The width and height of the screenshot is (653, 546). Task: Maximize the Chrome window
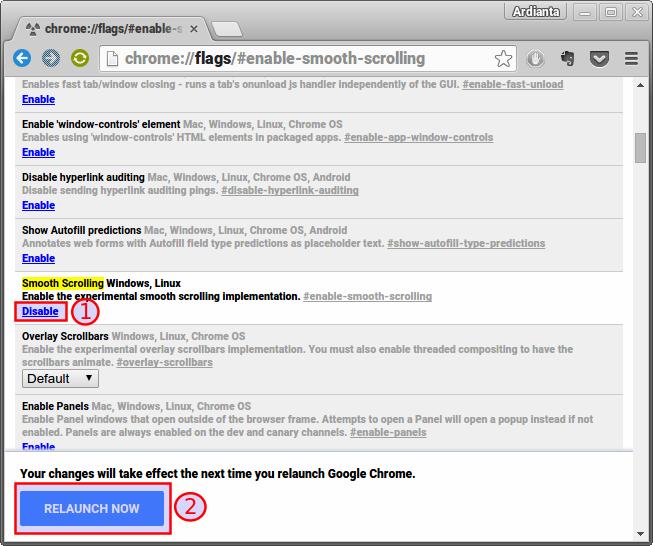[x=611, y=12]
